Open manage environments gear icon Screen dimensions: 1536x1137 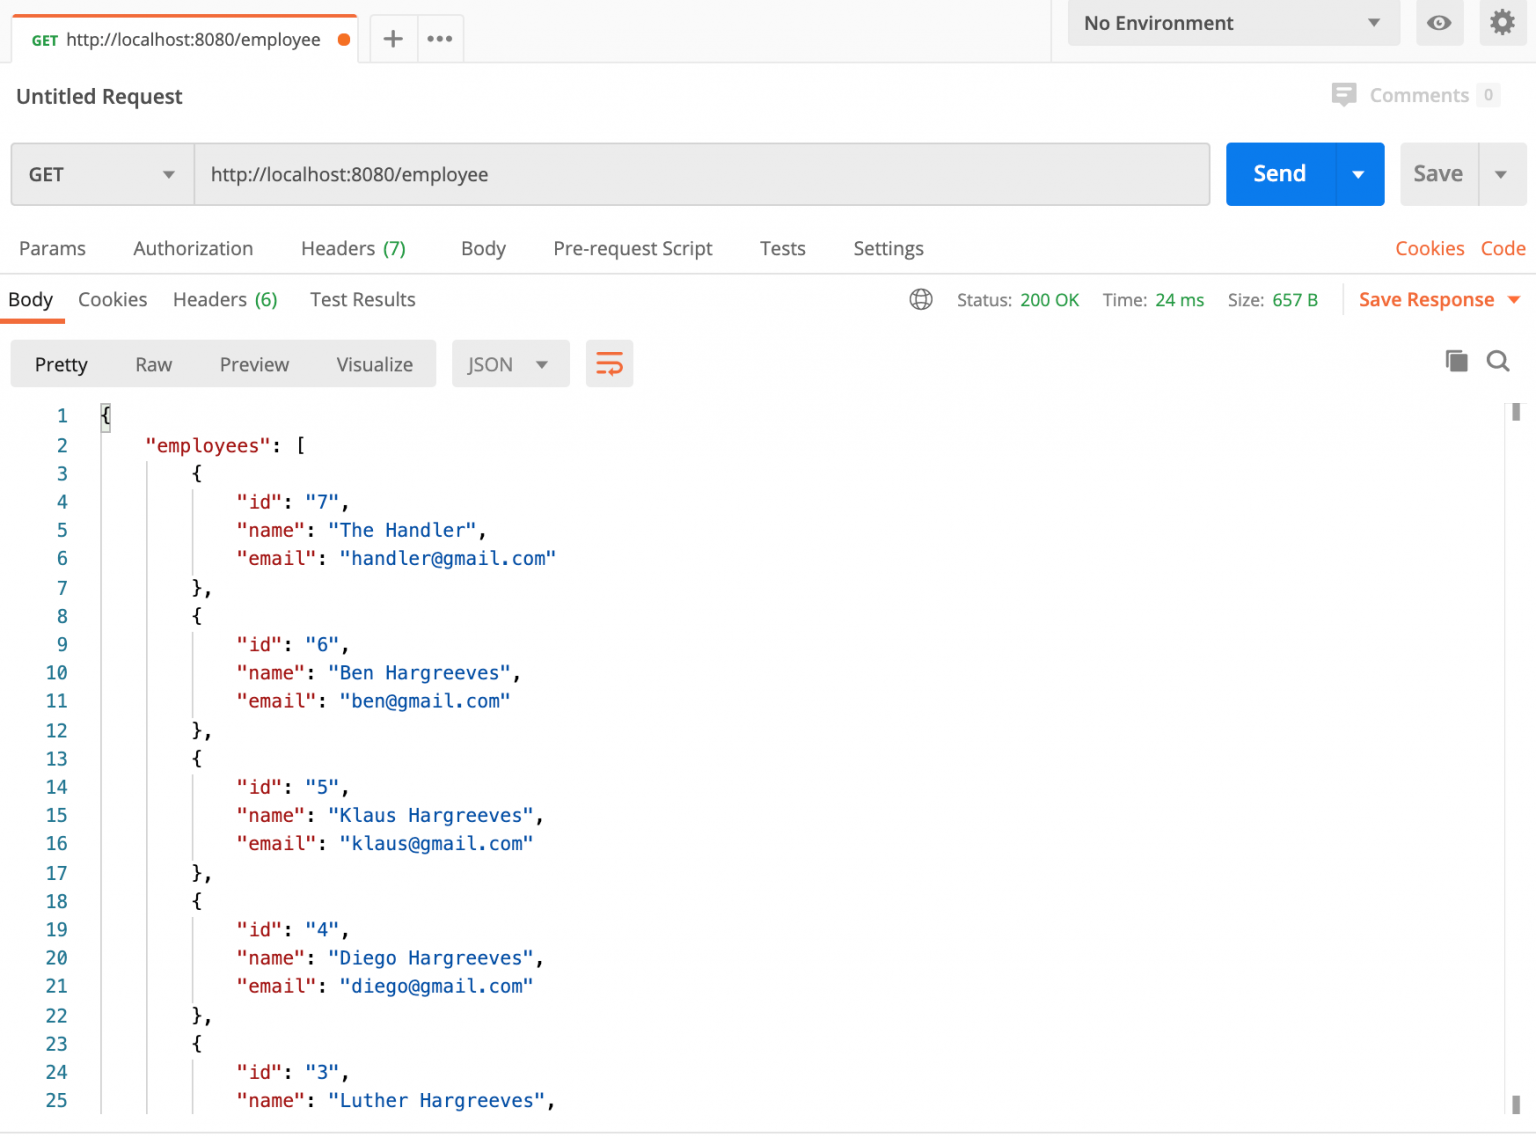pos(1502,22)
